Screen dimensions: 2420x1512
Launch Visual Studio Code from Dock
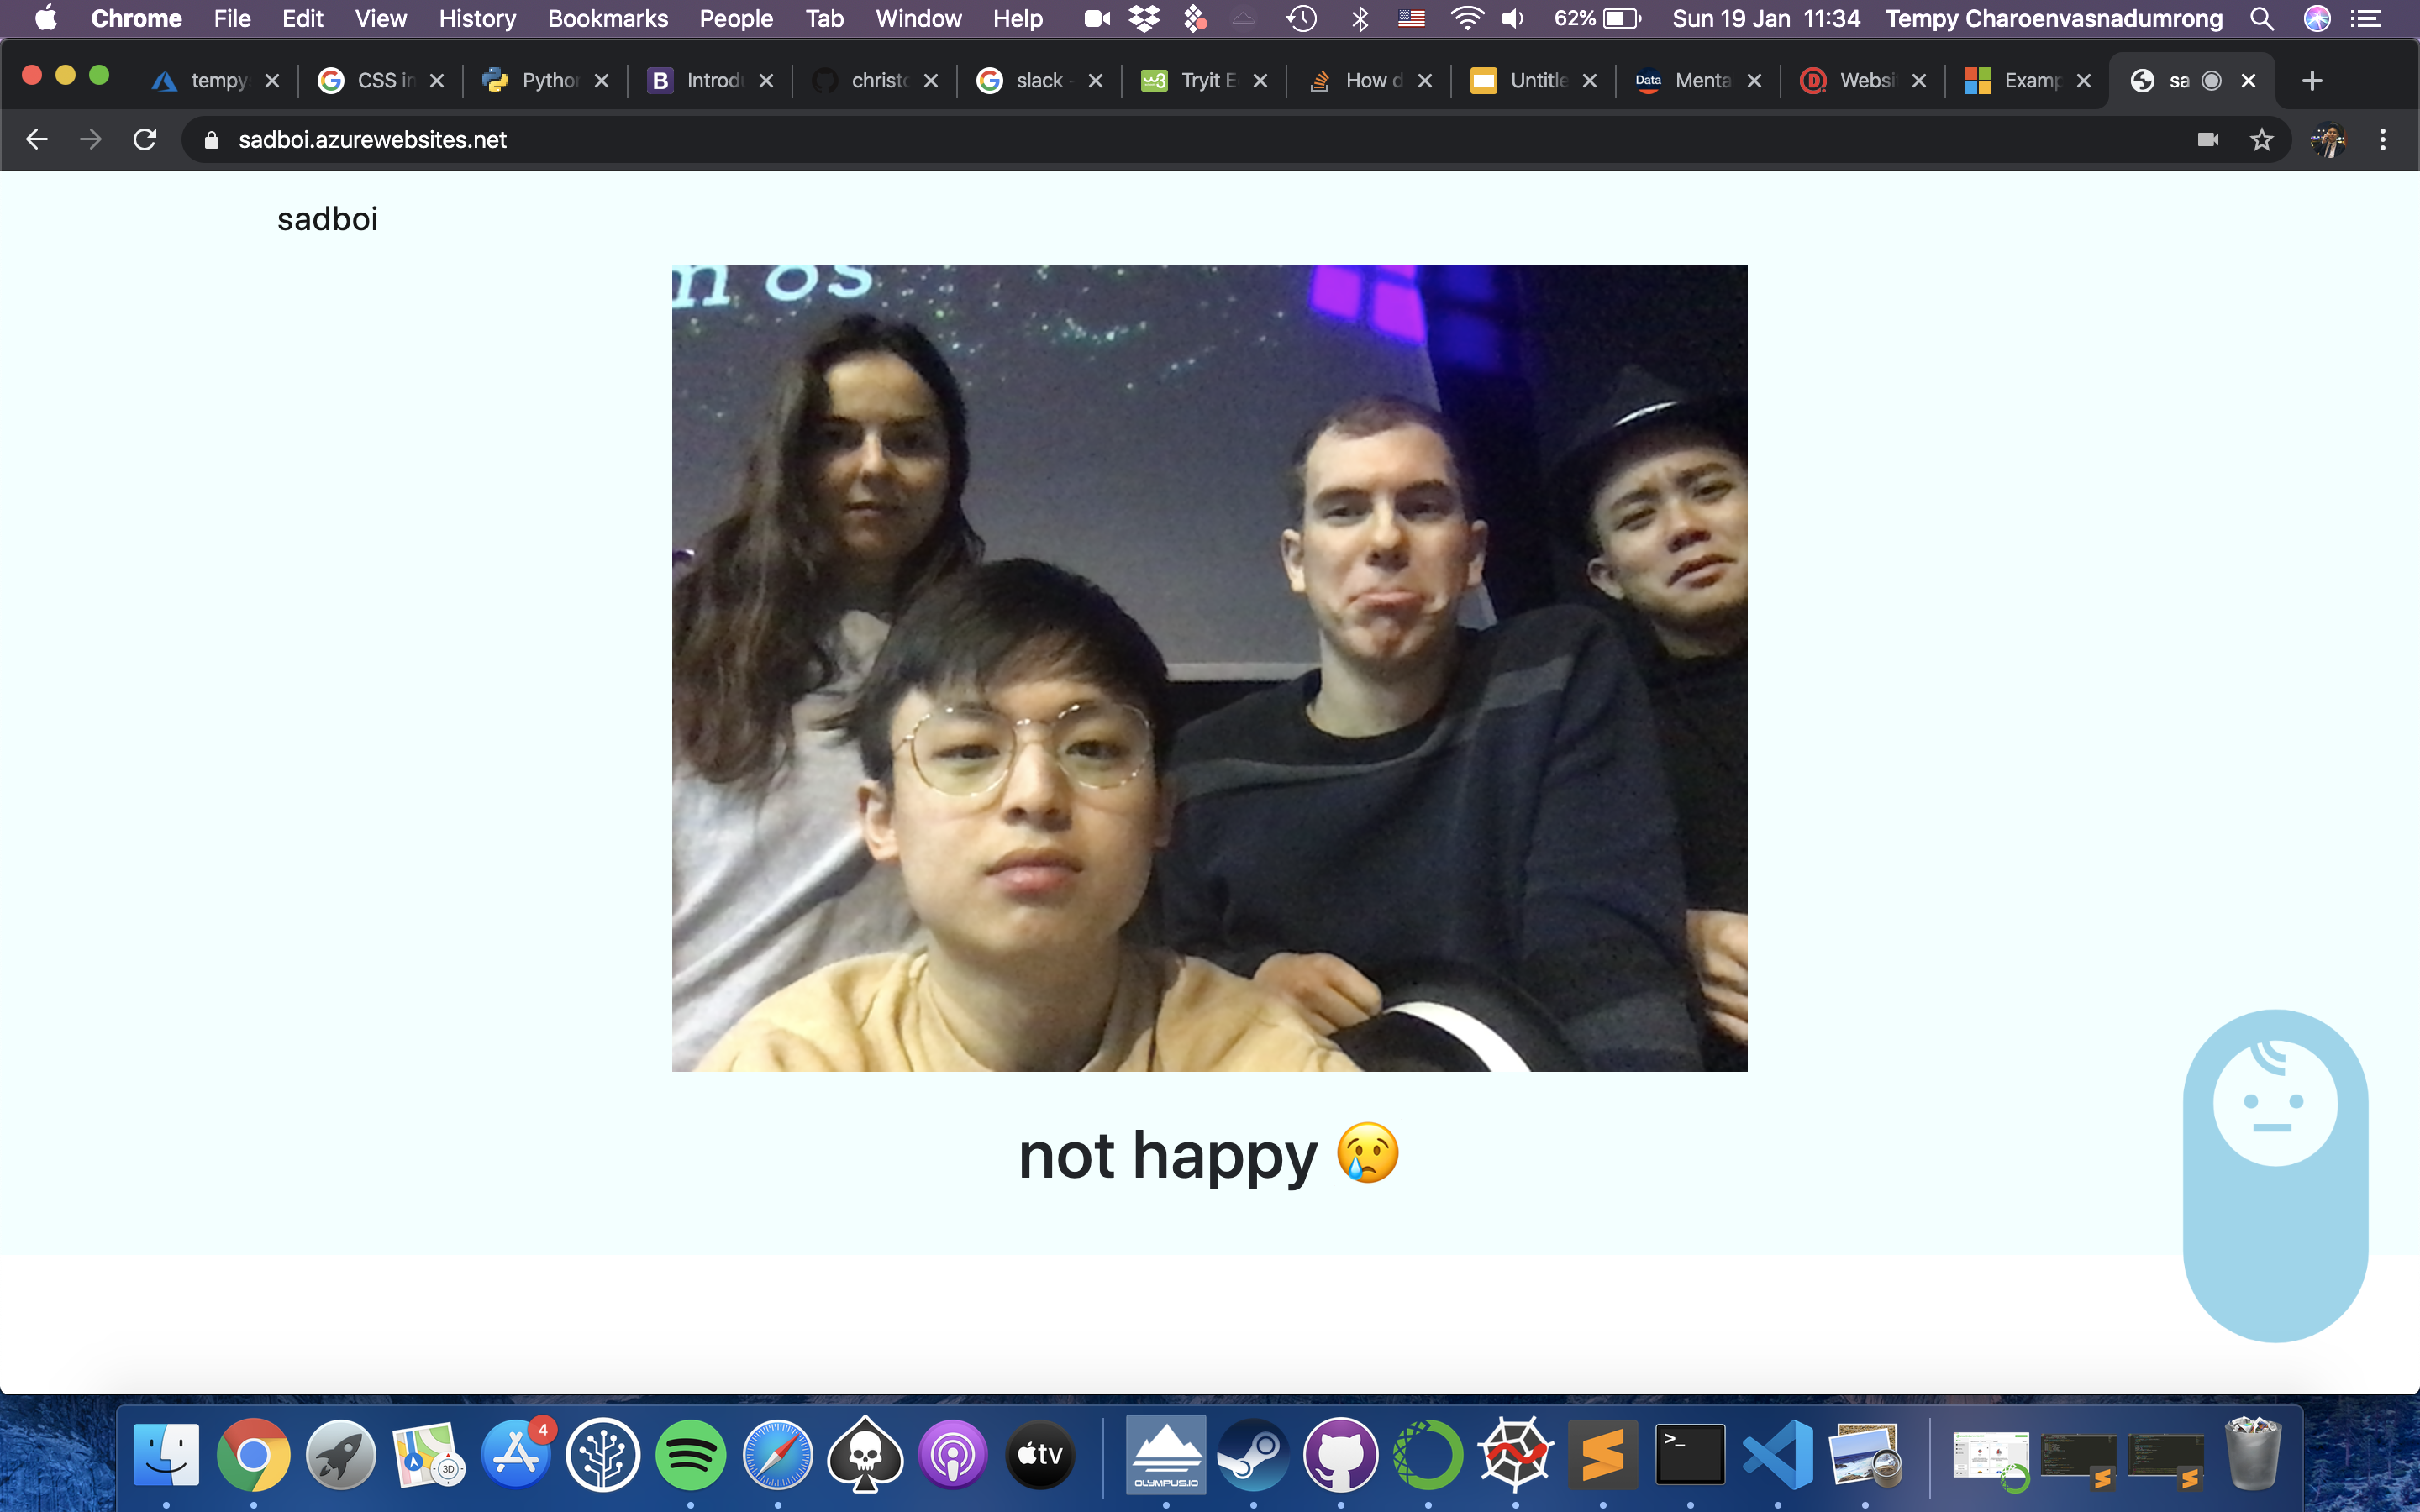pyautogui.click(x=1777, y=1454)
